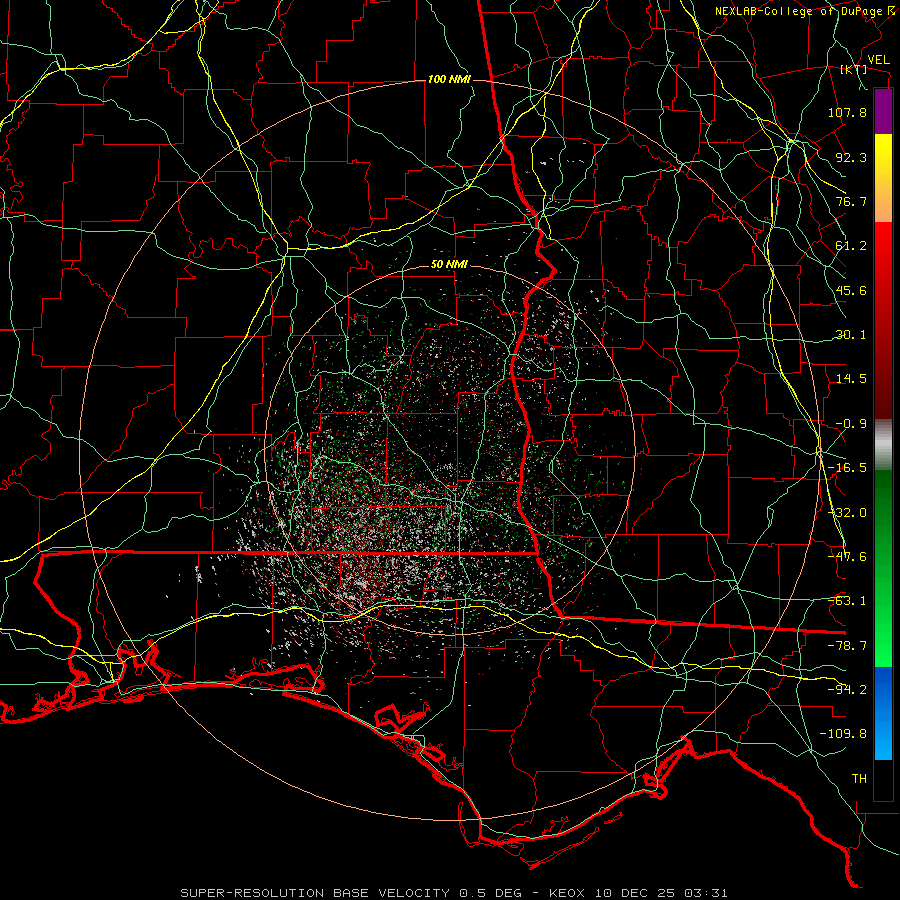Click the TH legend label

[x=859, y=779]
